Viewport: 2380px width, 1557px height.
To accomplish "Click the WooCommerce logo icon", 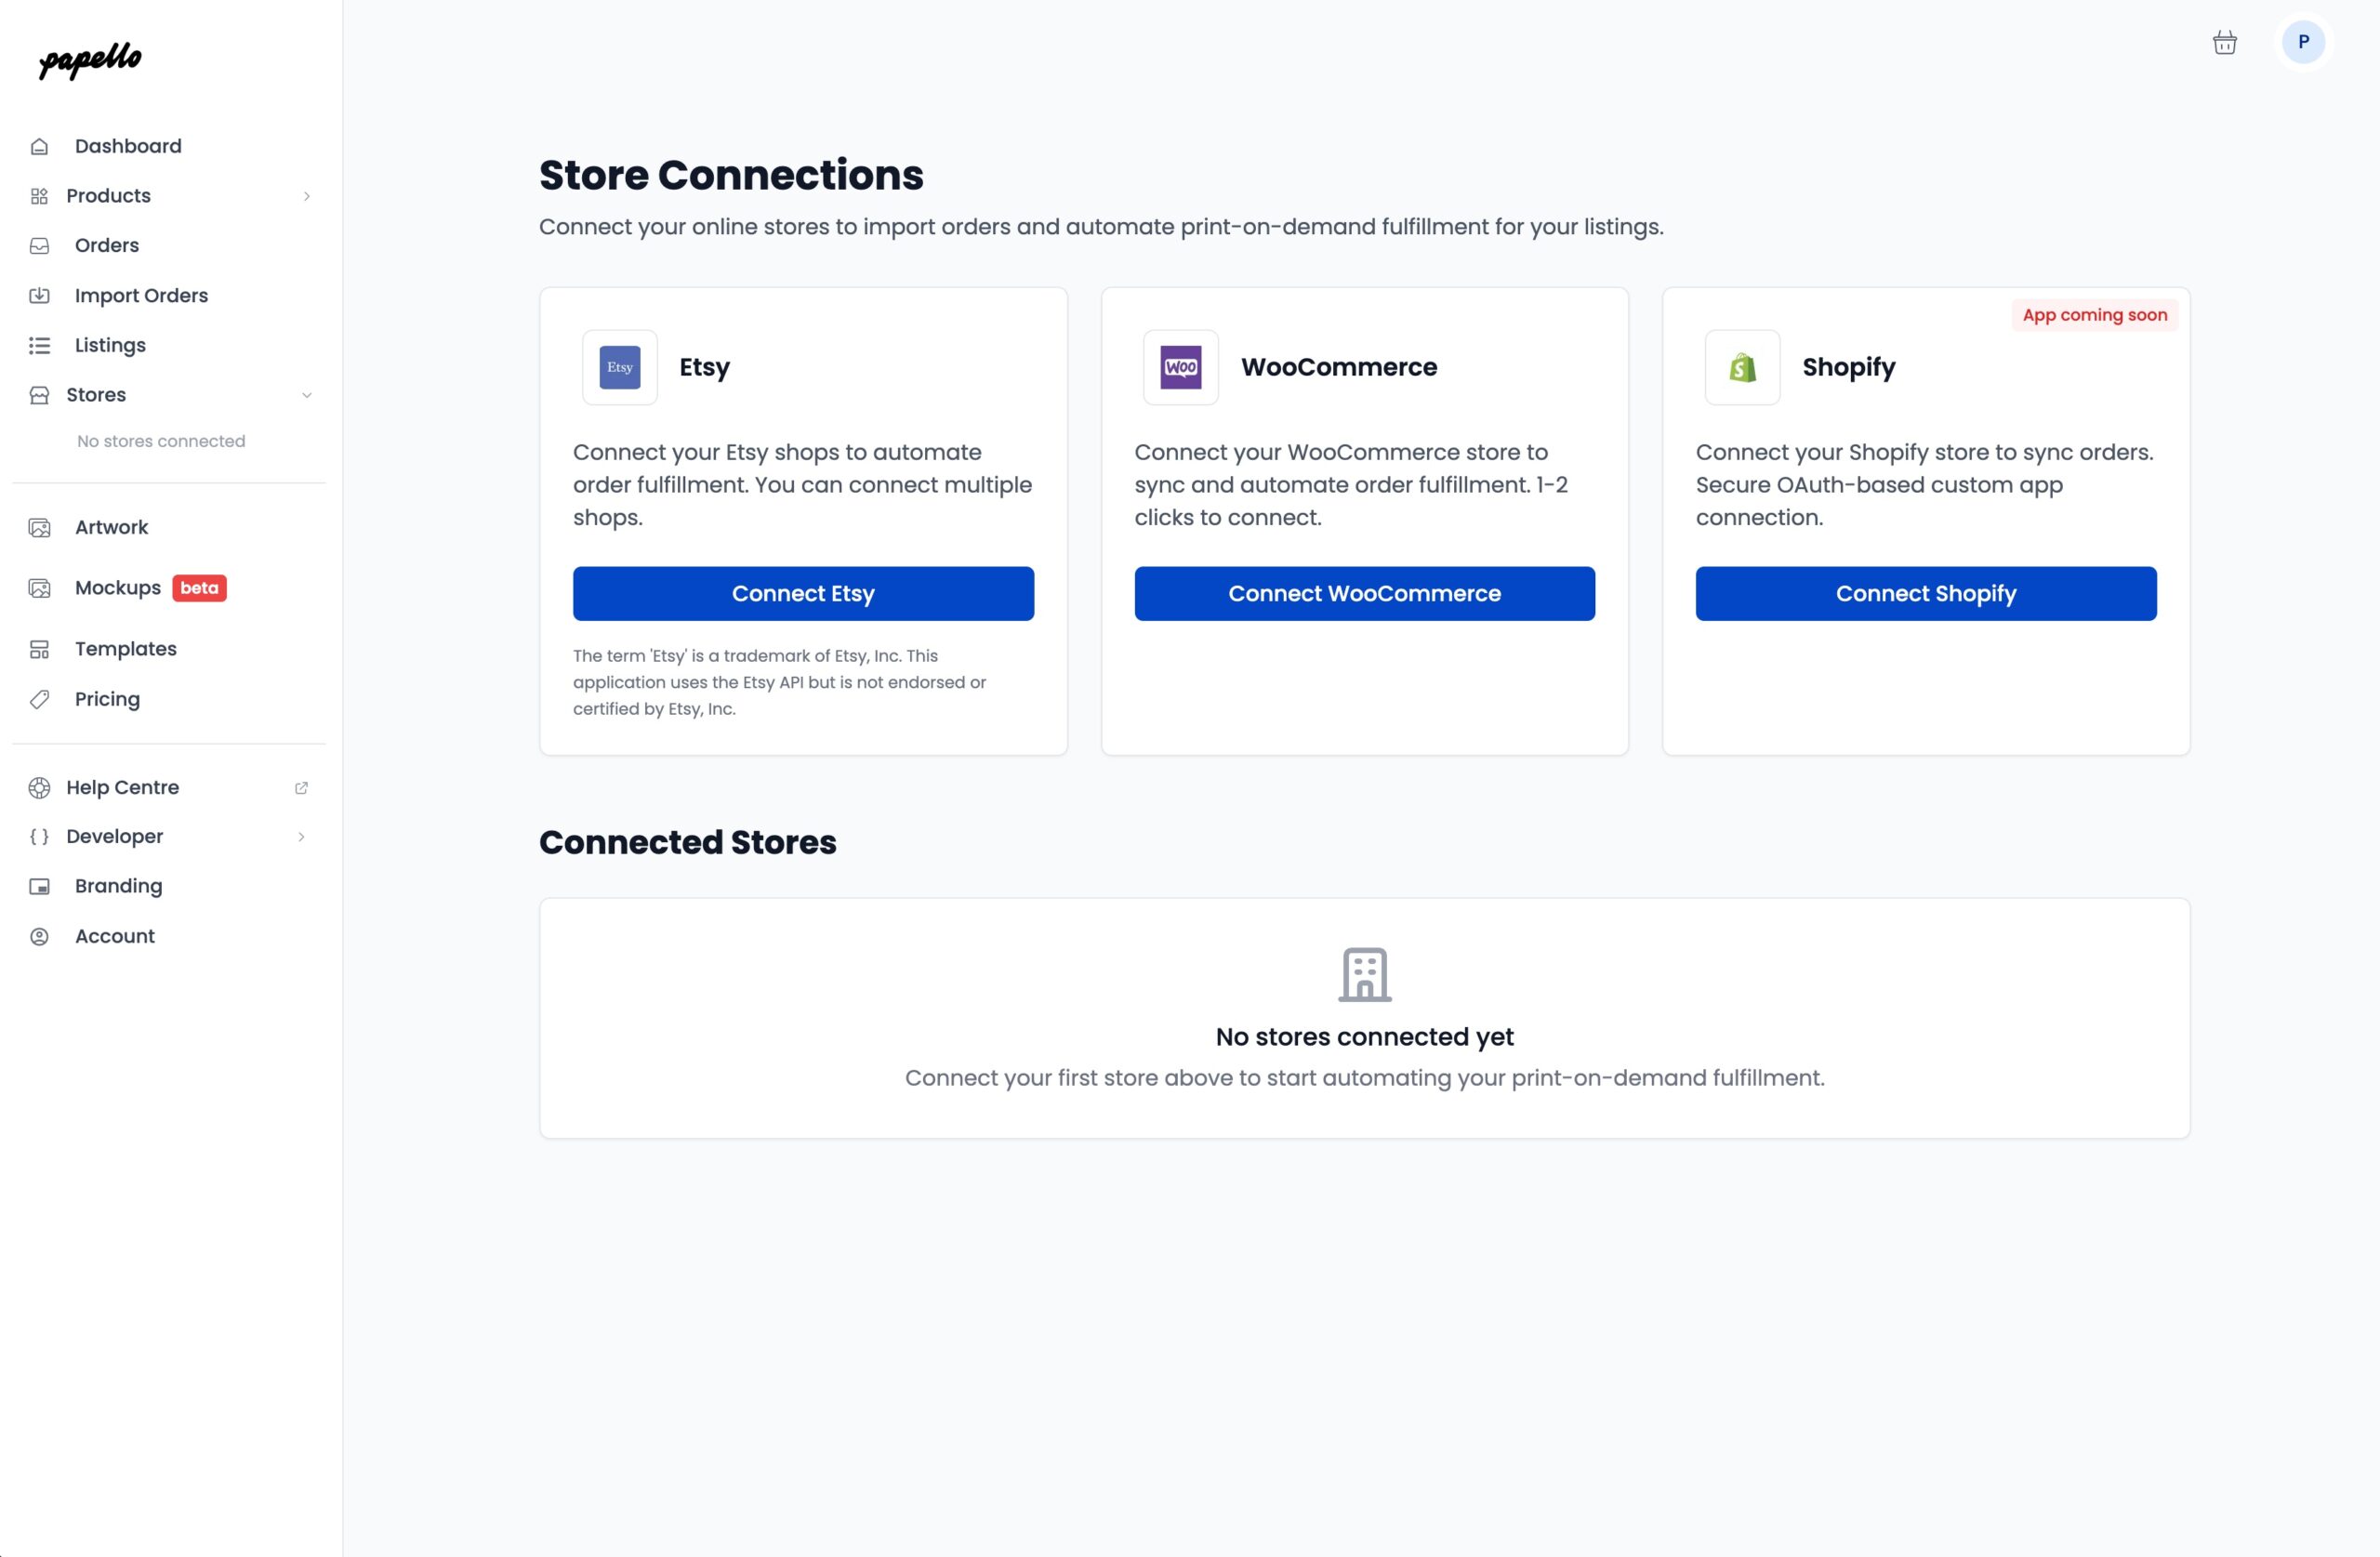I will point(1180,367).
